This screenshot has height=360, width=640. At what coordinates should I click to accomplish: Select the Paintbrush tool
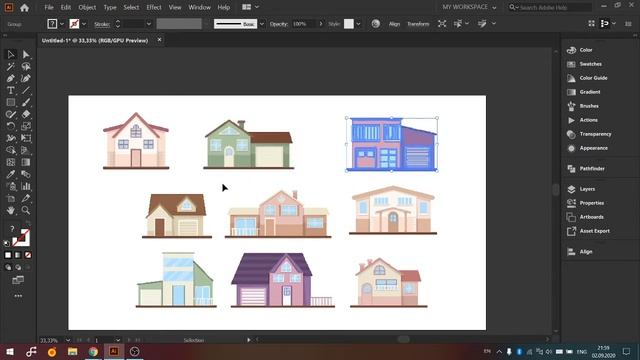[26, 102]
